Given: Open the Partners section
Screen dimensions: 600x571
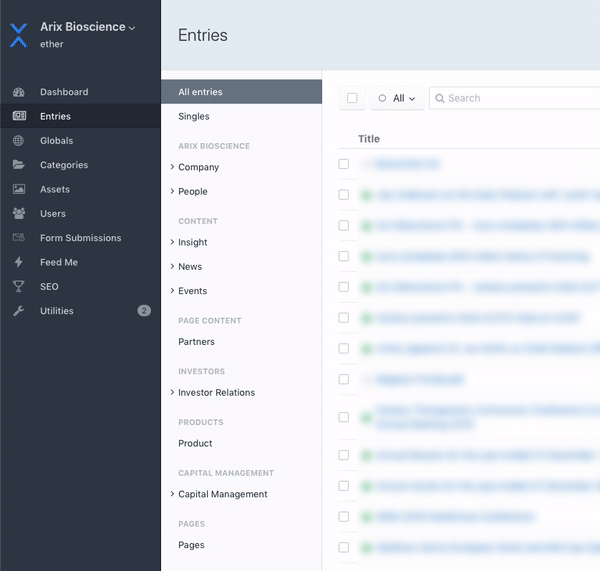Looking at the screenshot, I should pyautogui.click(x=196, y=342).
